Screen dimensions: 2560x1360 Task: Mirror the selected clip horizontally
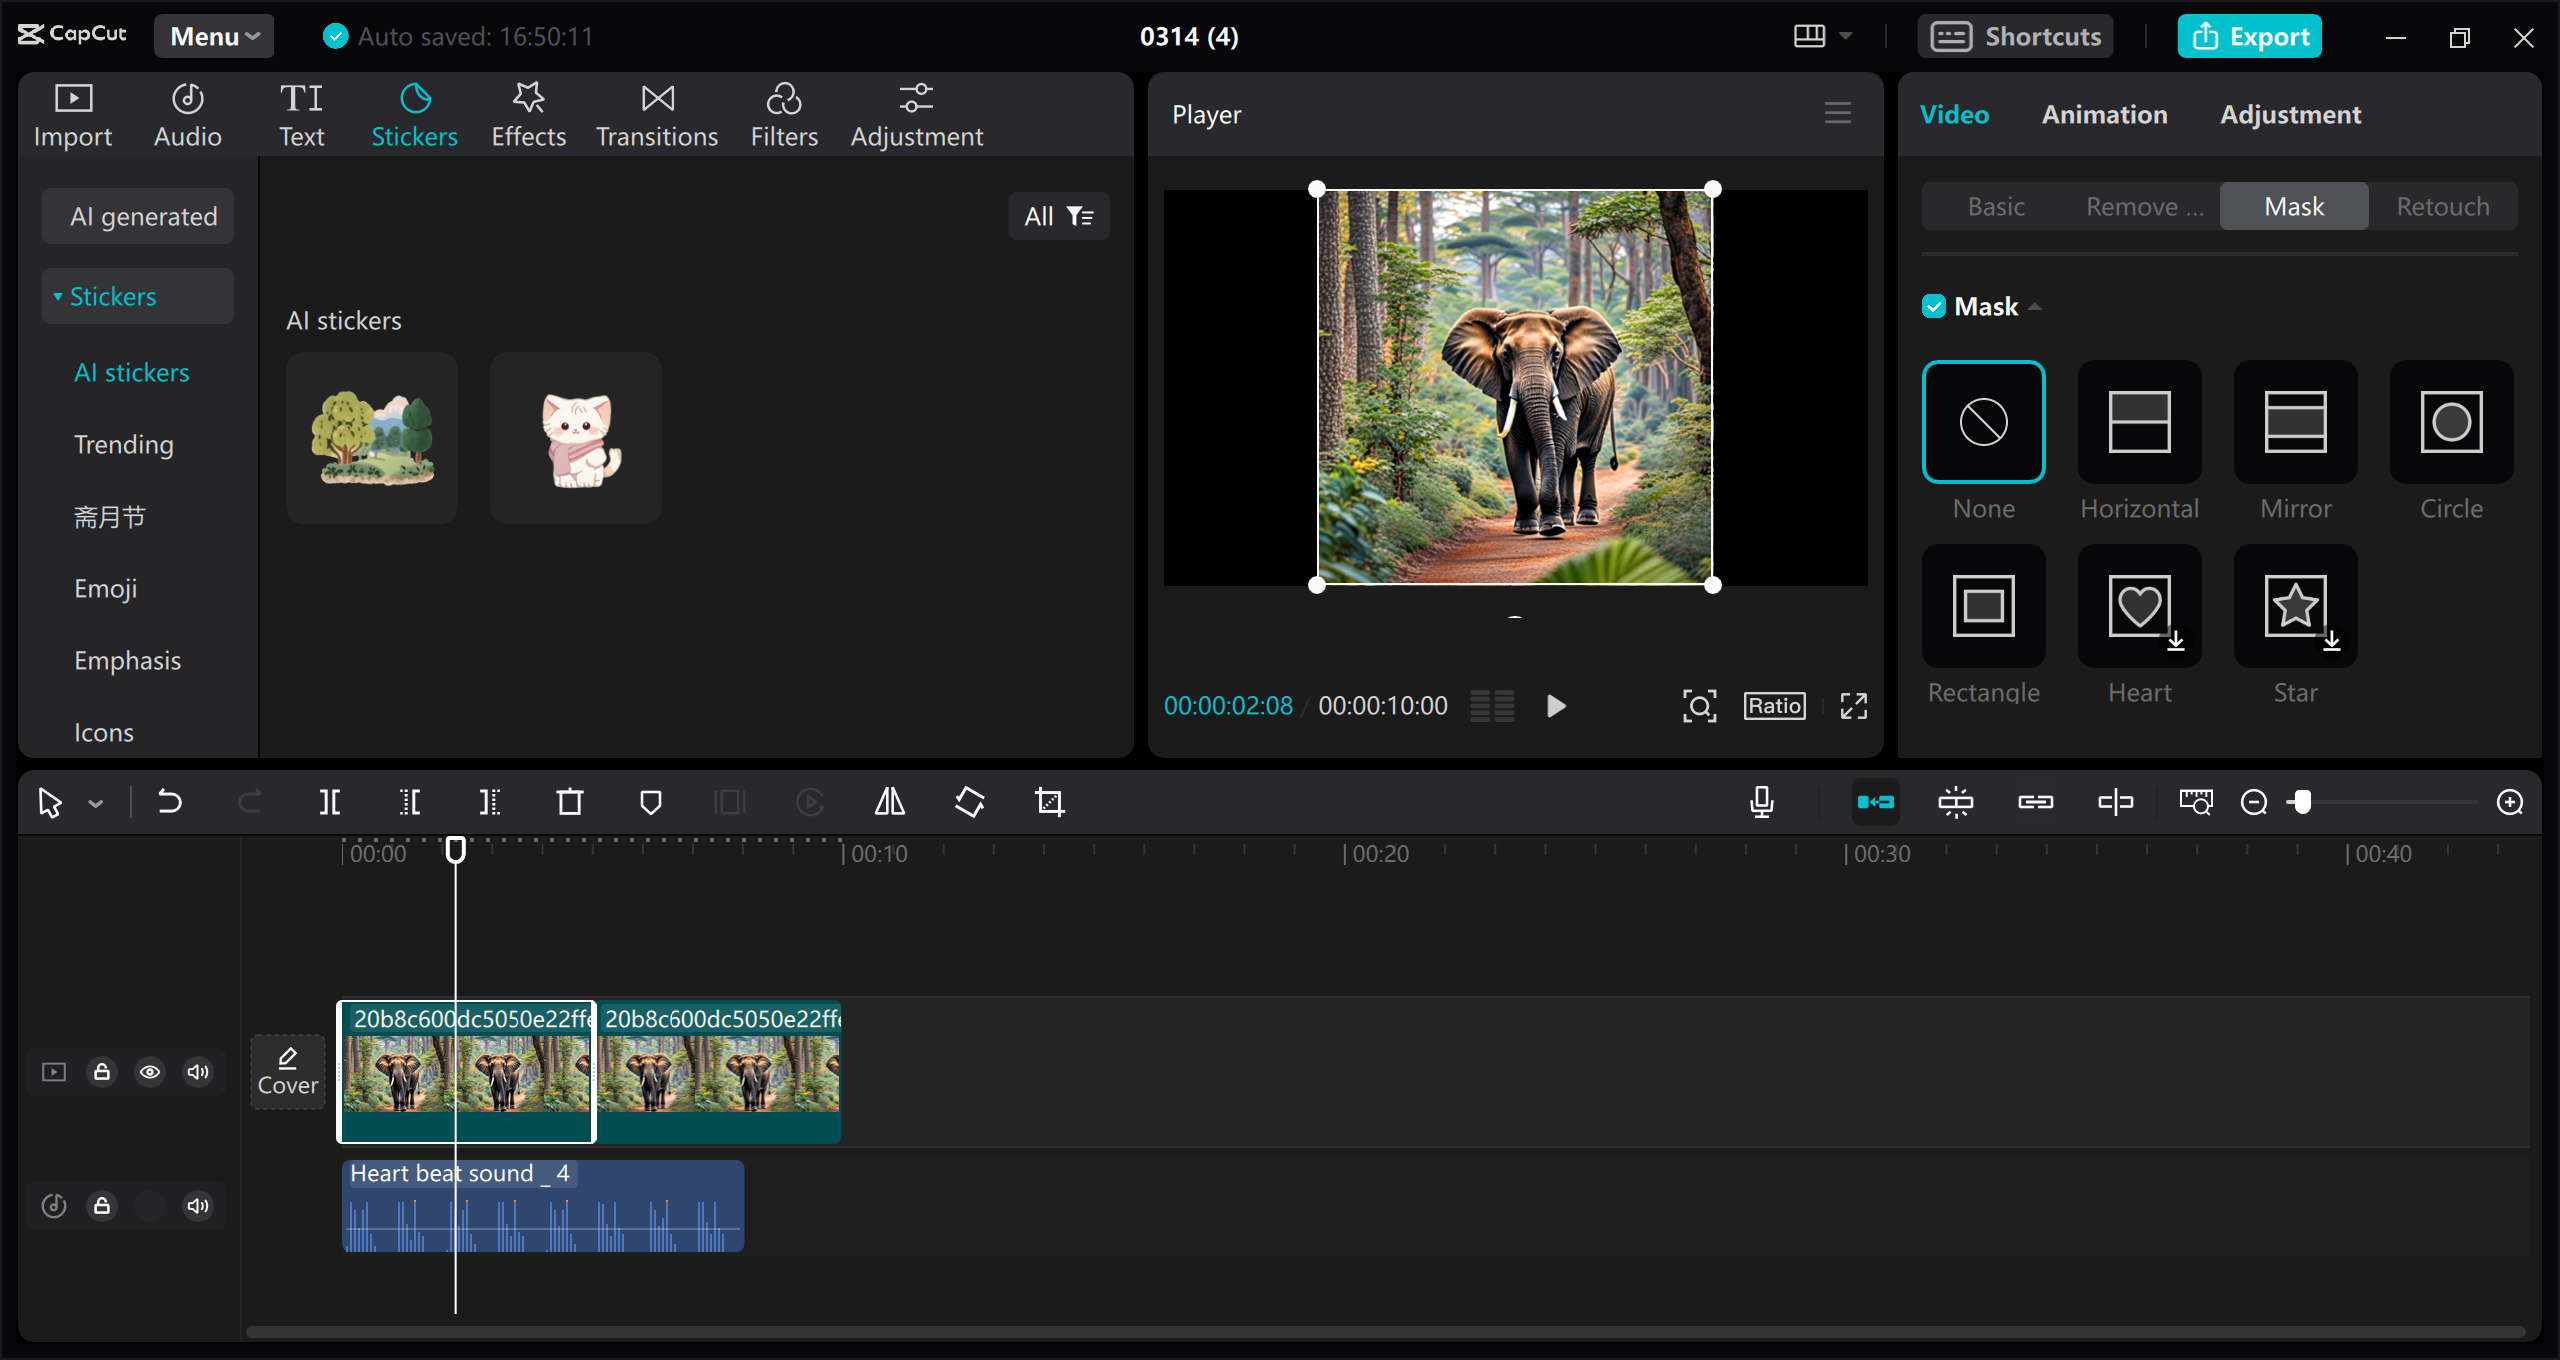point(888,802)
